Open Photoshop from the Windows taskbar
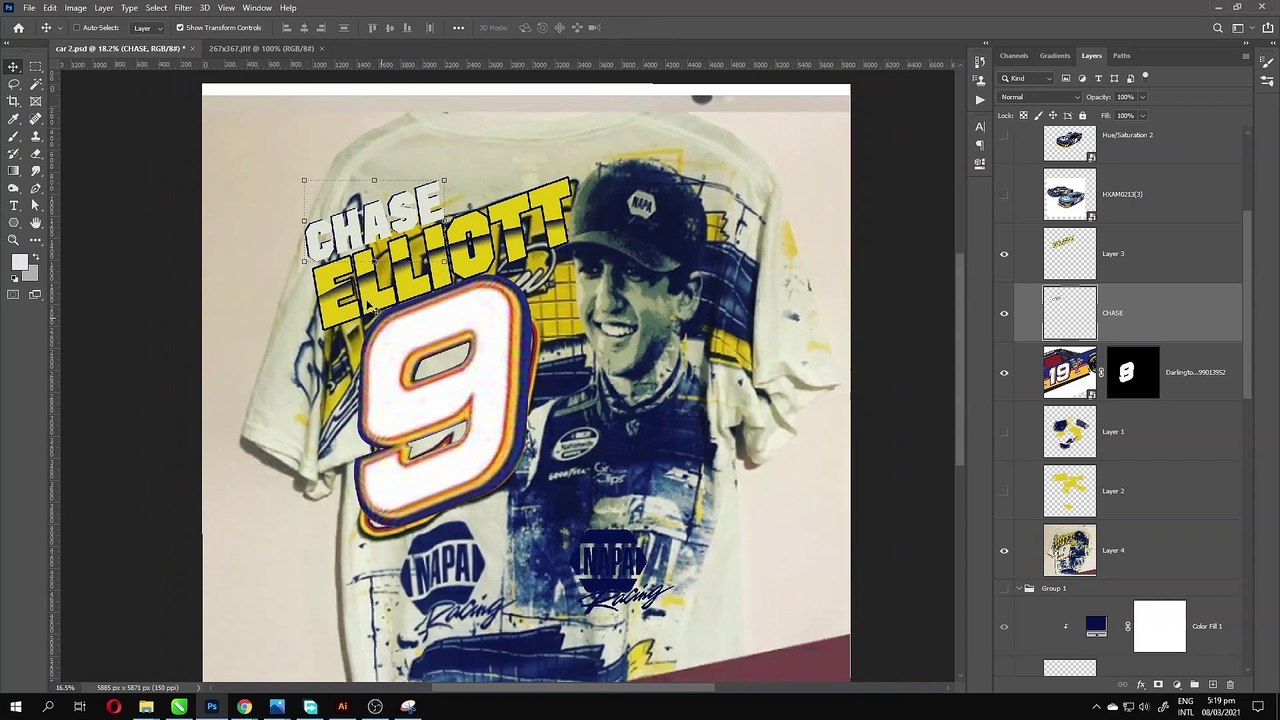1280x720 pixels. (x=212, y=707)
